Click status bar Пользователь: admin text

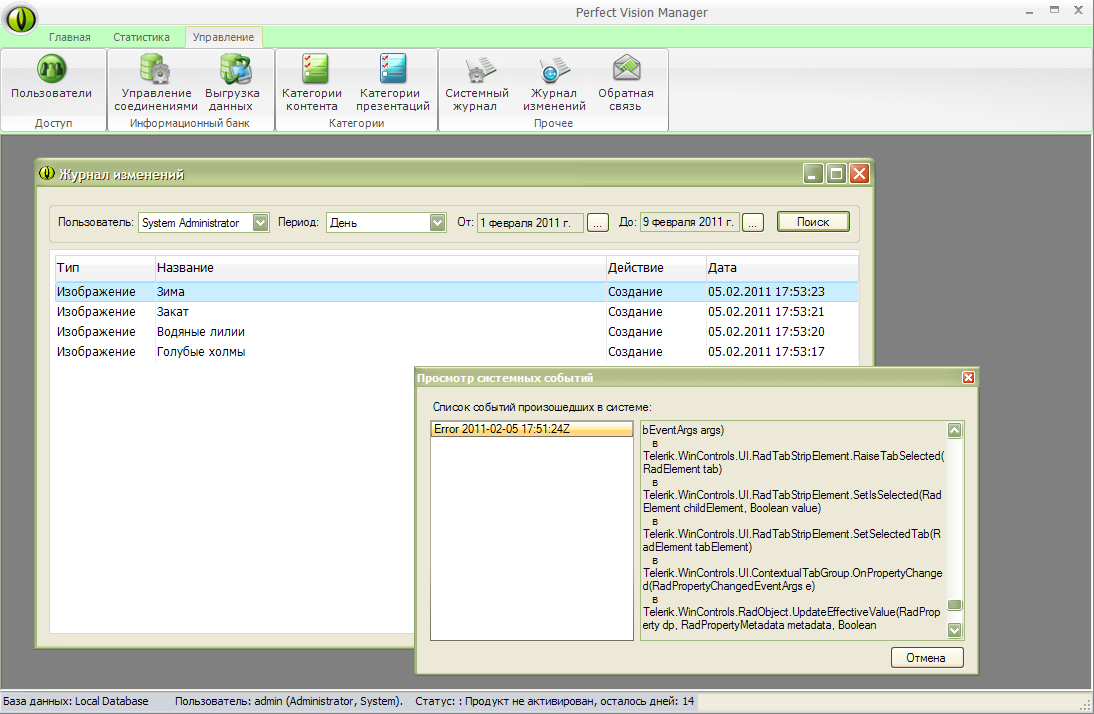pyautogui.click(x=288, y=701)
